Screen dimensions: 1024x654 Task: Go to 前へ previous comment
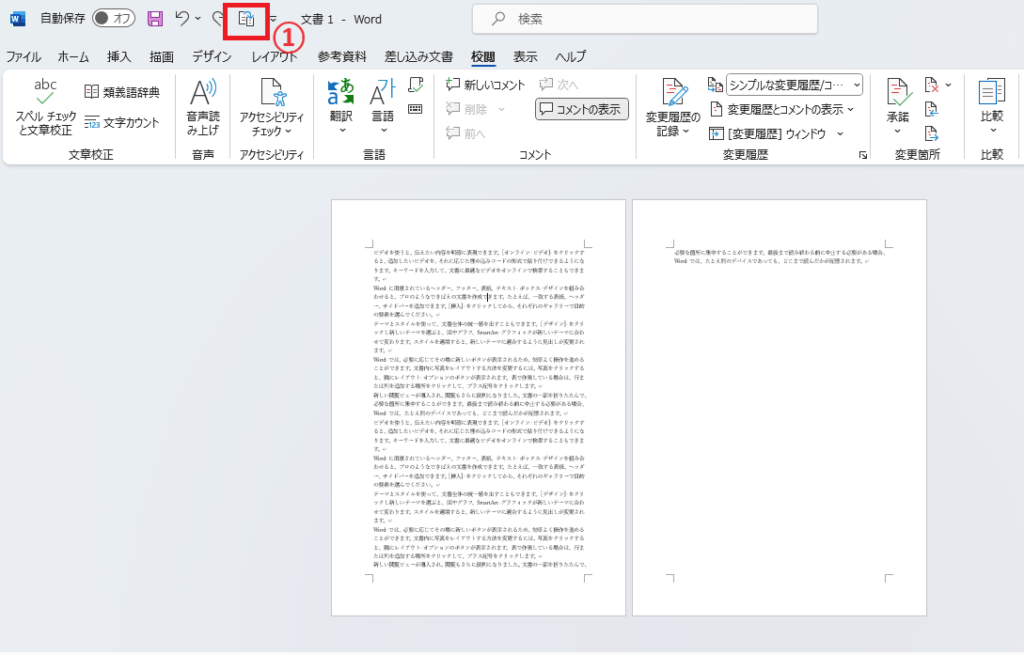coord(466,133)
